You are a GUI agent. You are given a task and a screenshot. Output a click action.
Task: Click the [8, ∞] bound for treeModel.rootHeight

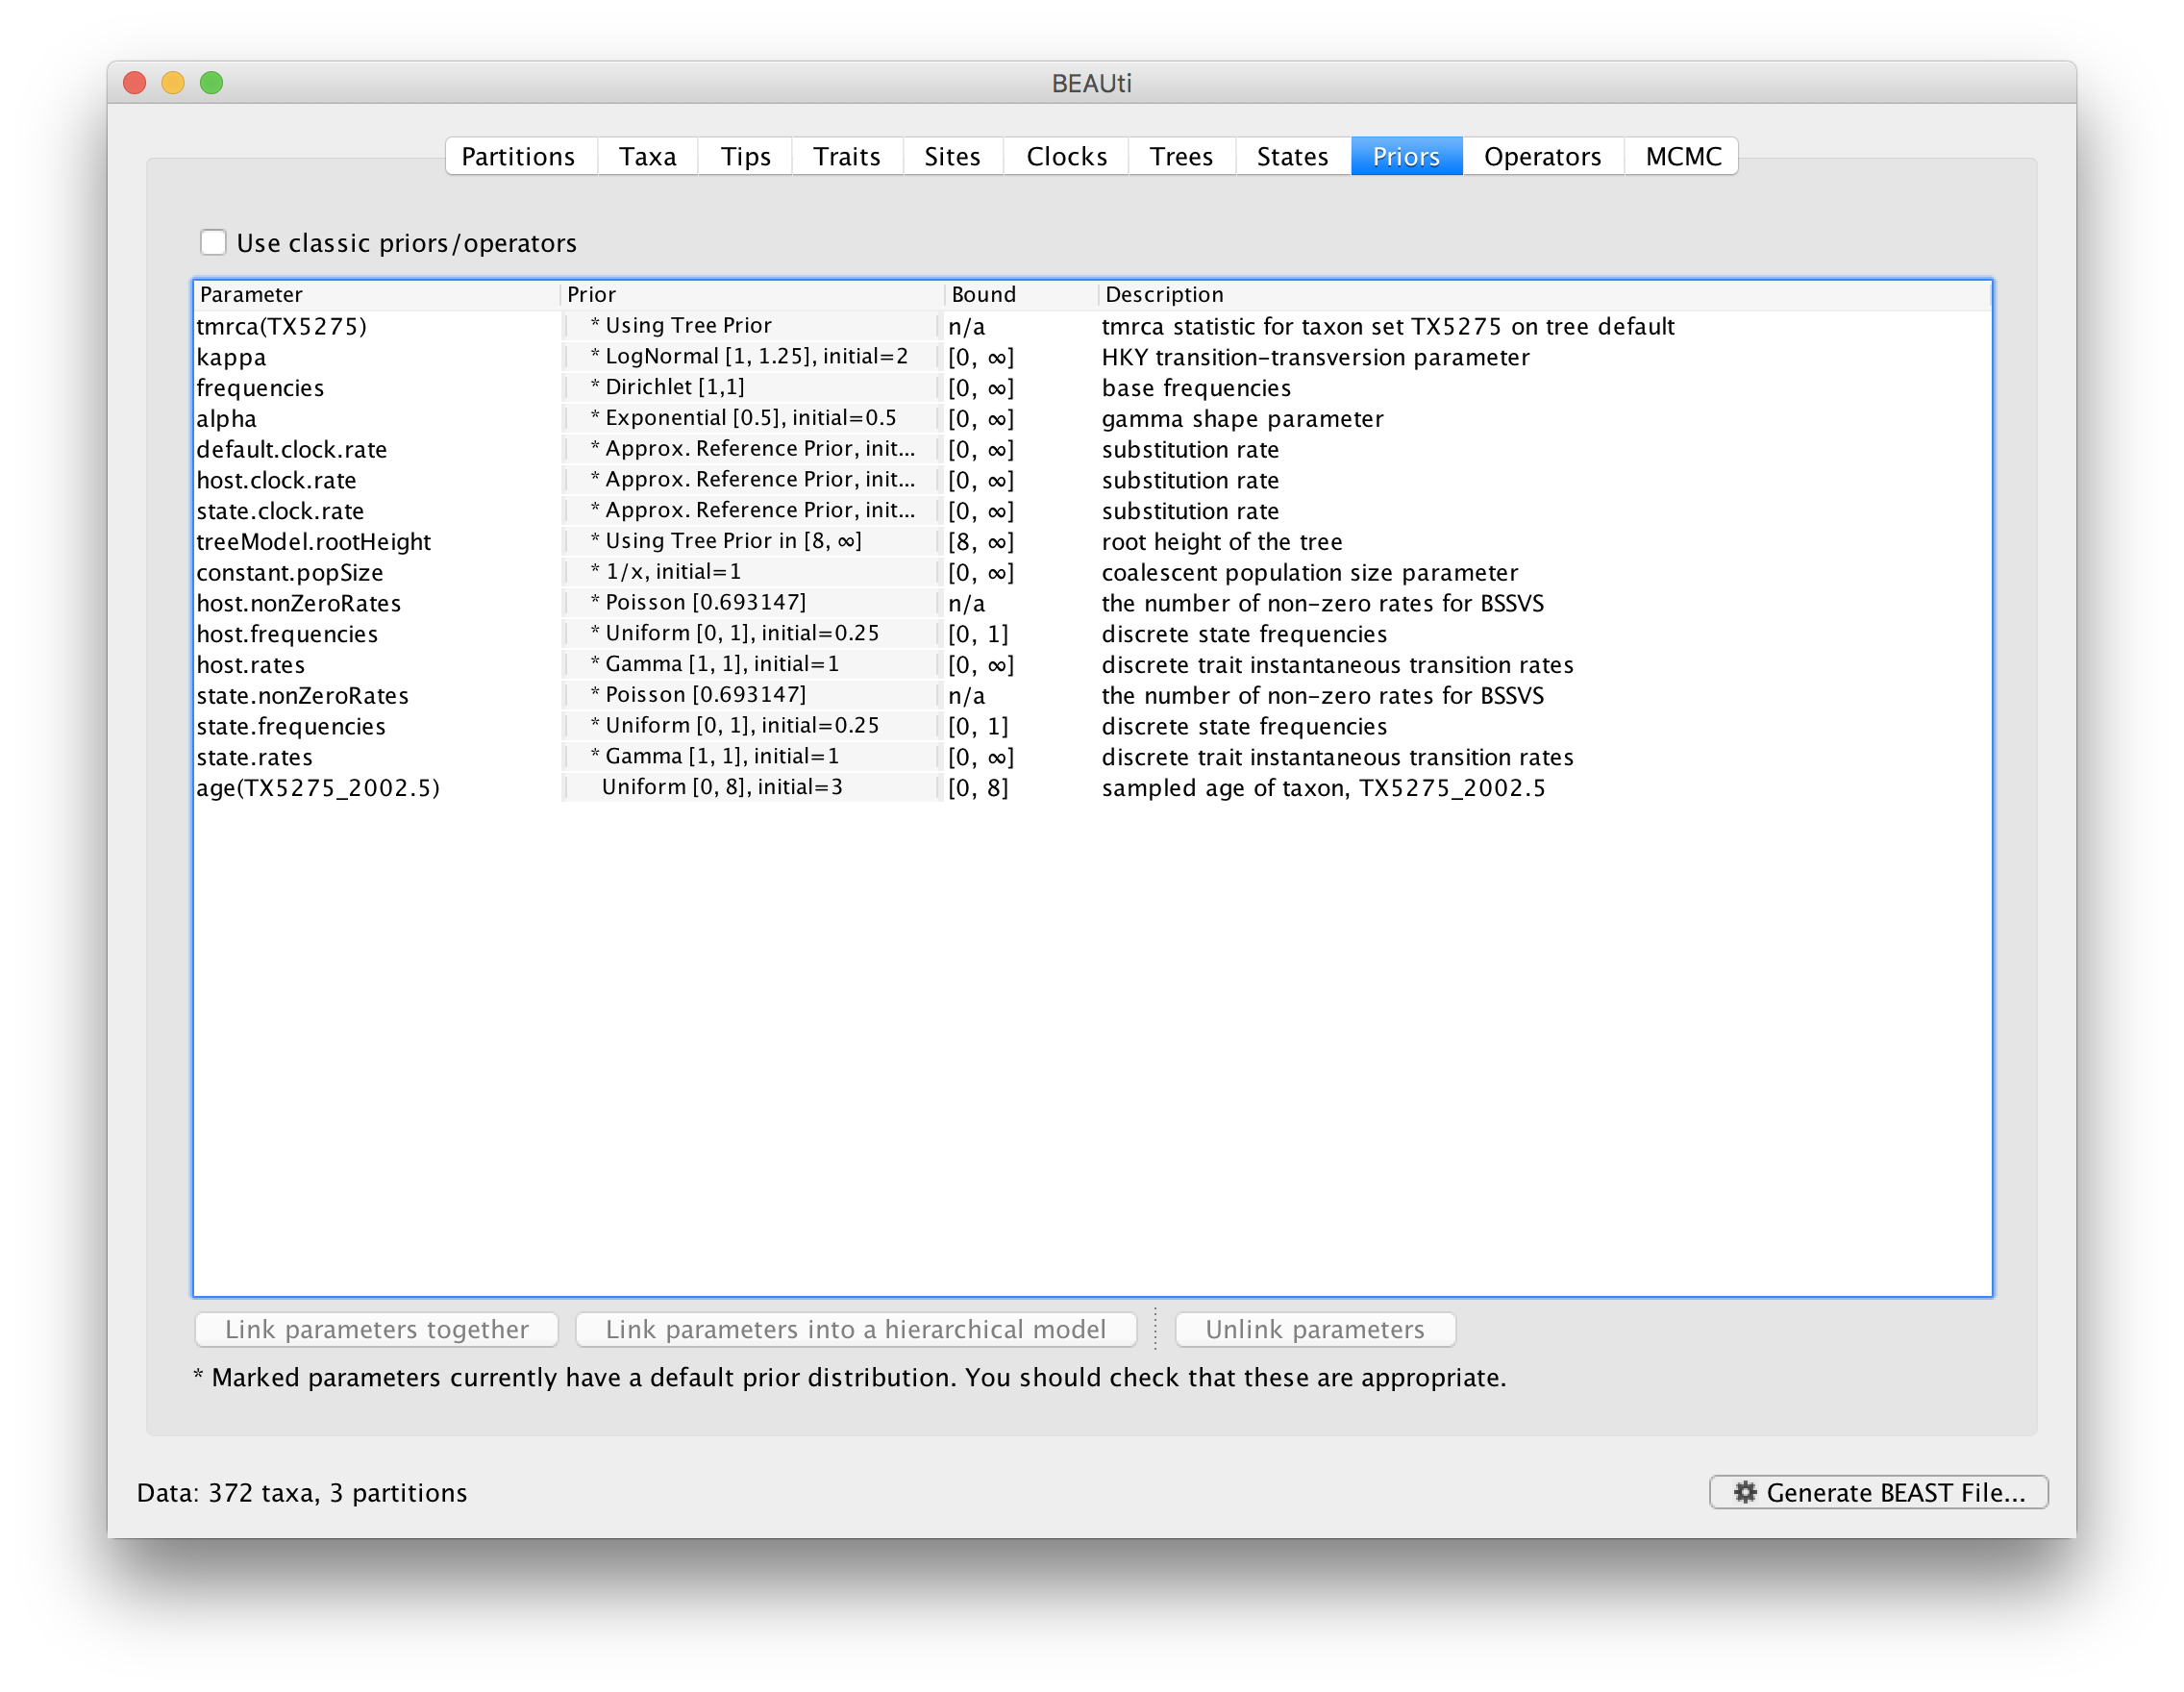(x=980, y=542)
